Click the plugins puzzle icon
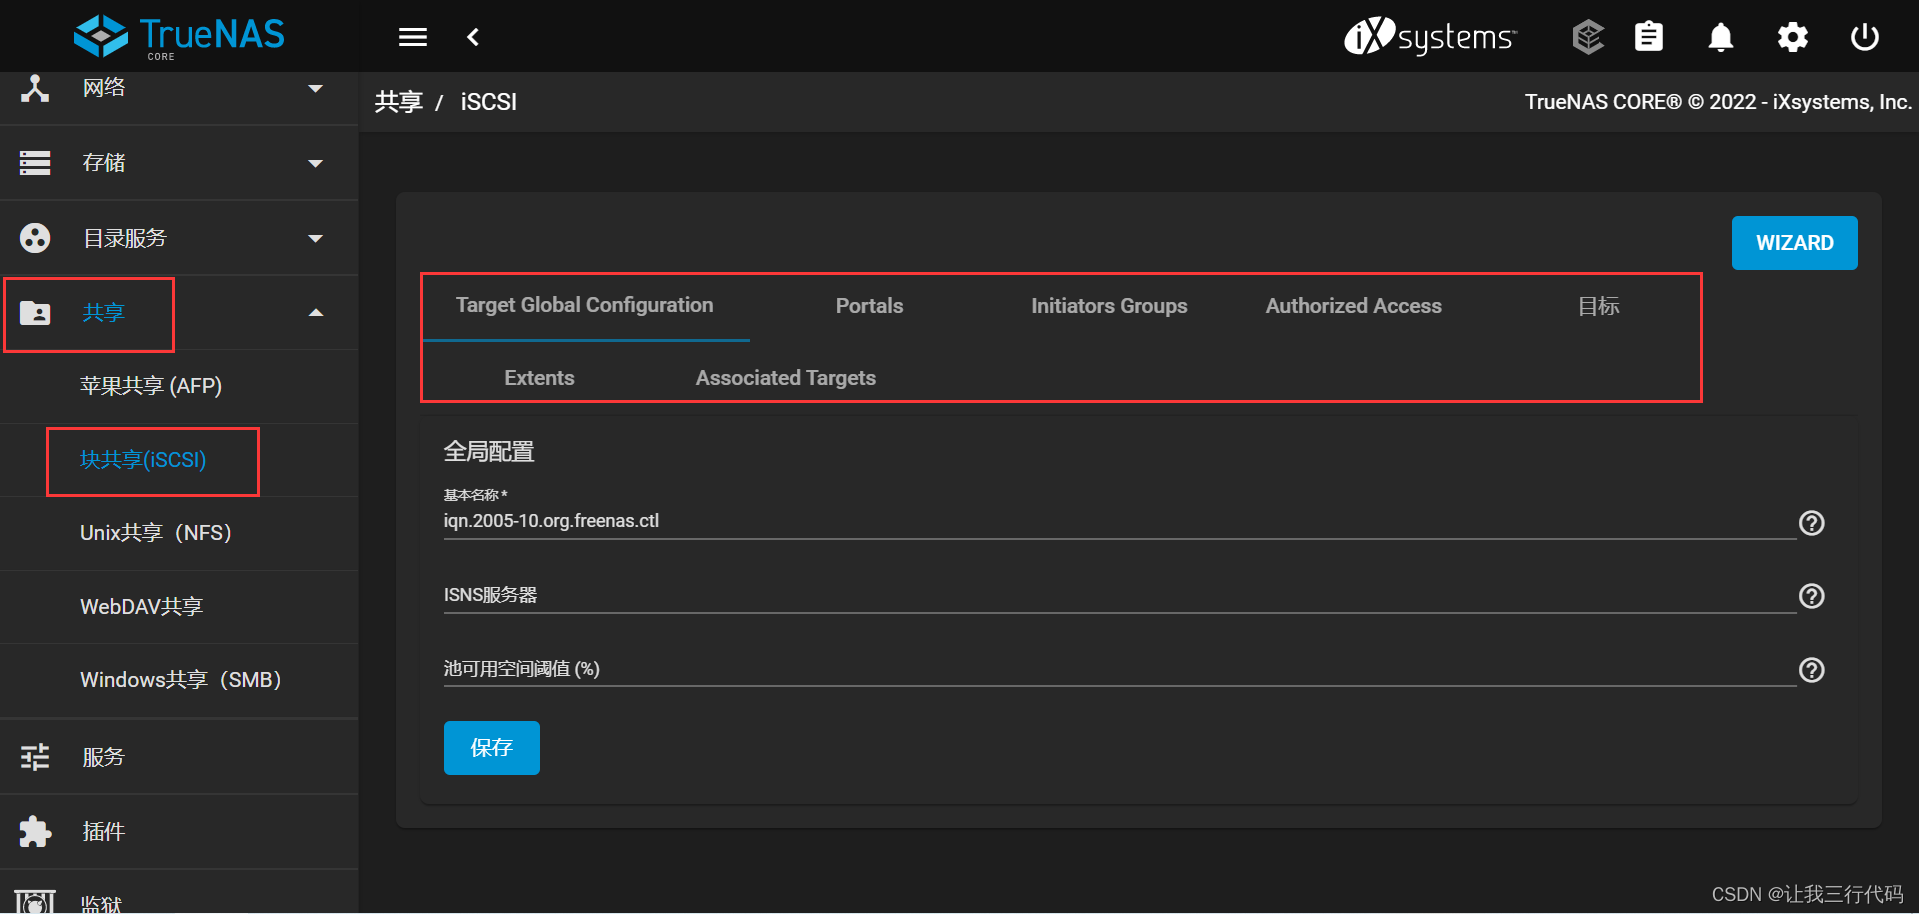Viewport: 1919px width, 914px height. click(x=35, y=831)
